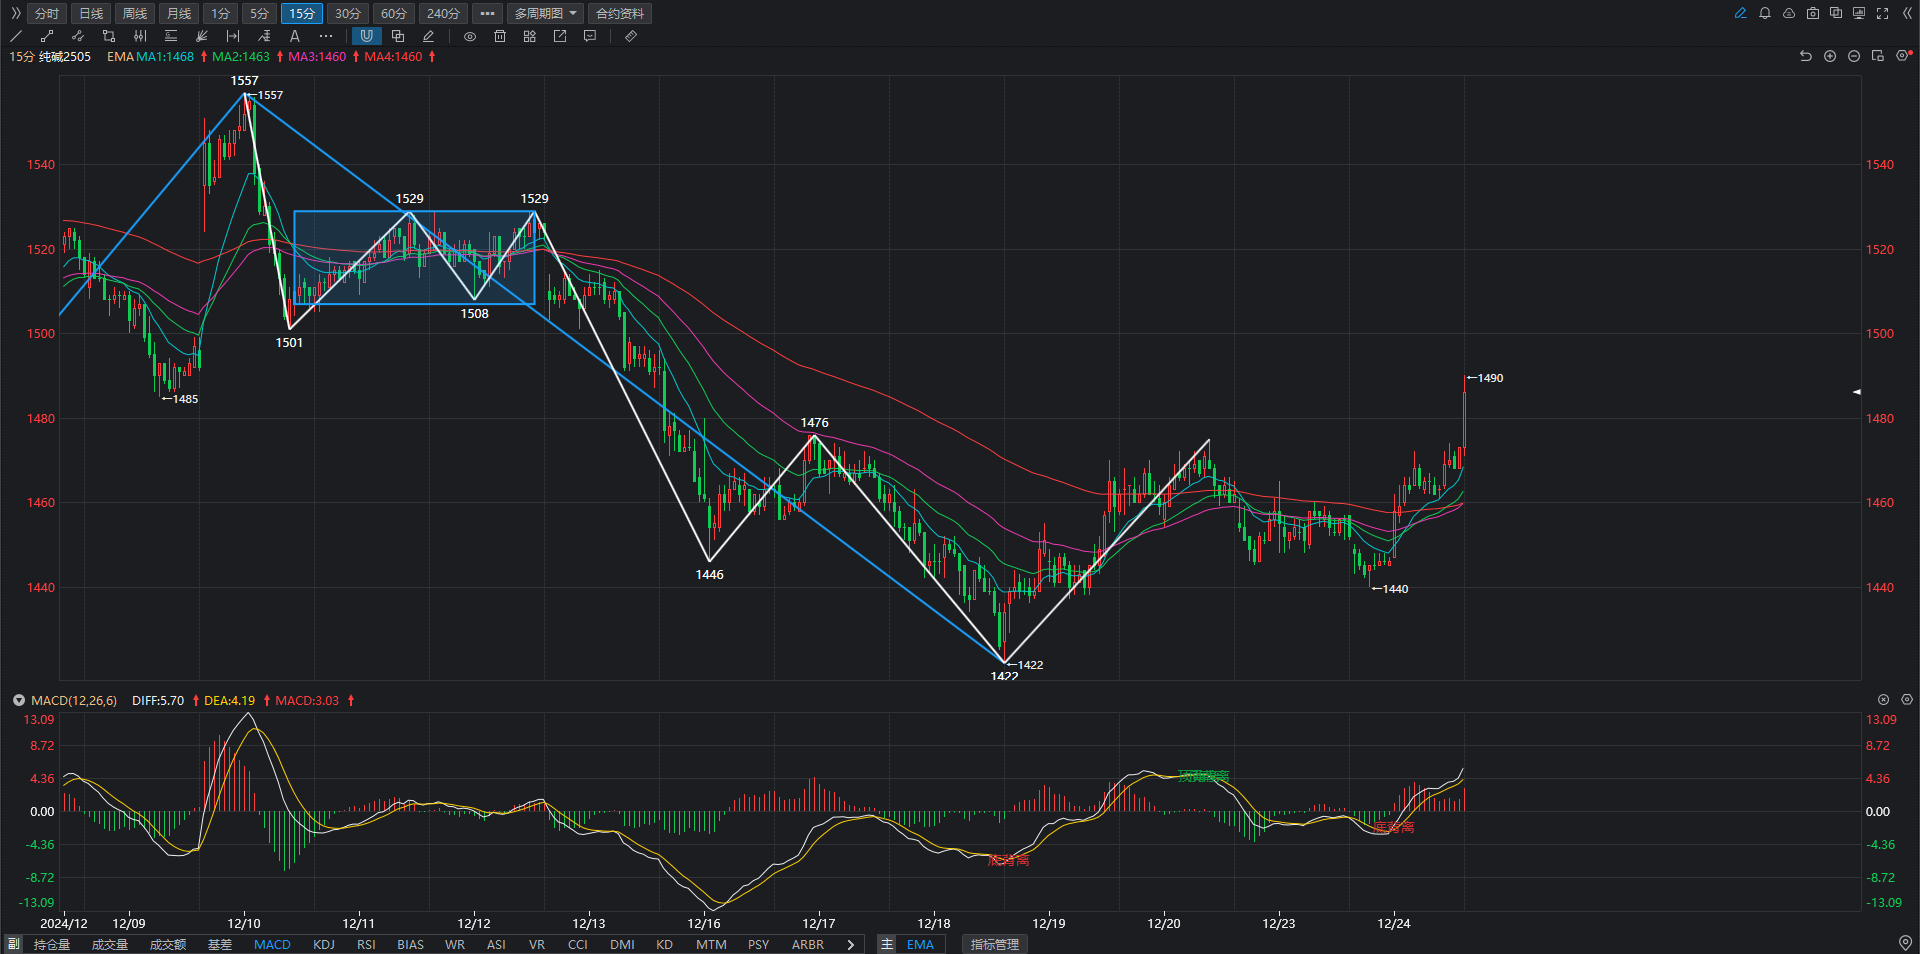Select the trend line drawing tool
This screenshot has height=954, width=1920.
pos(16,36)
